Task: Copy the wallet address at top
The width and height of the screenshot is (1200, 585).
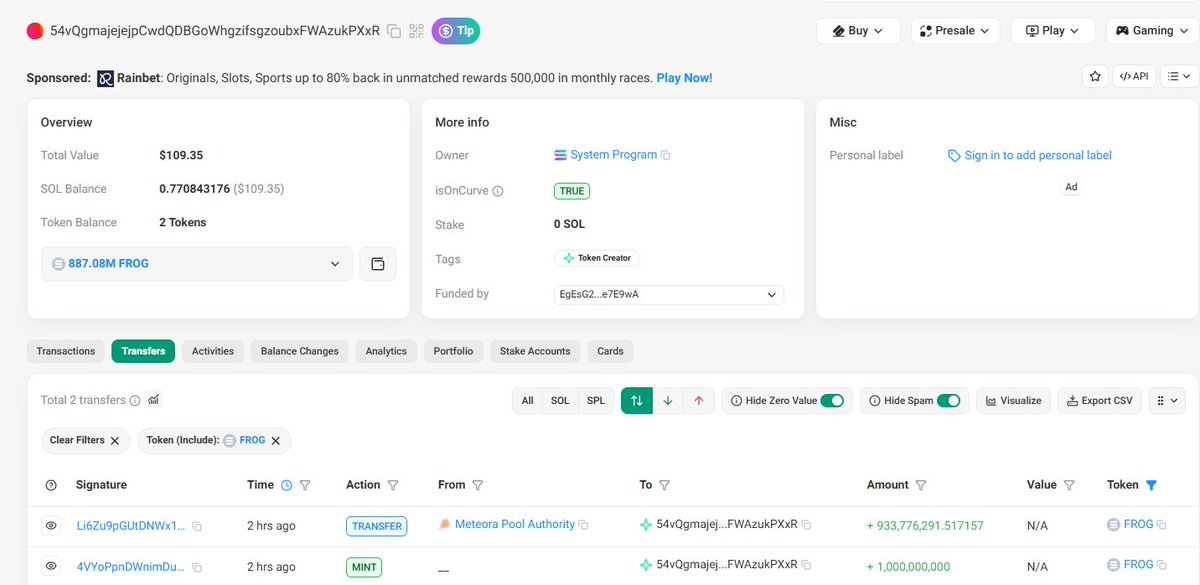Action: click(394, 31)
